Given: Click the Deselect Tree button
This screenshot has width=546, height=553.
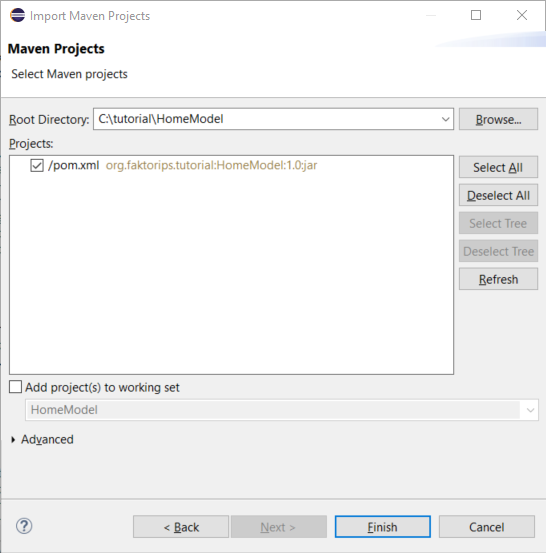Looking at the screenshot, I should [x=498, y=251].
